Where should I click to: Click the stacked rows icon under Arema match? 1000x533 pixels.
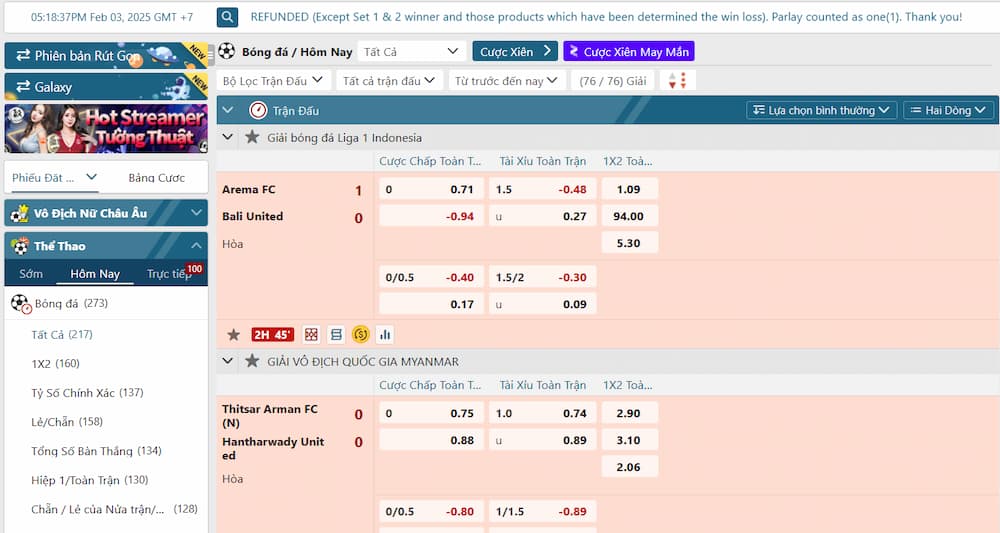[336, 335]
